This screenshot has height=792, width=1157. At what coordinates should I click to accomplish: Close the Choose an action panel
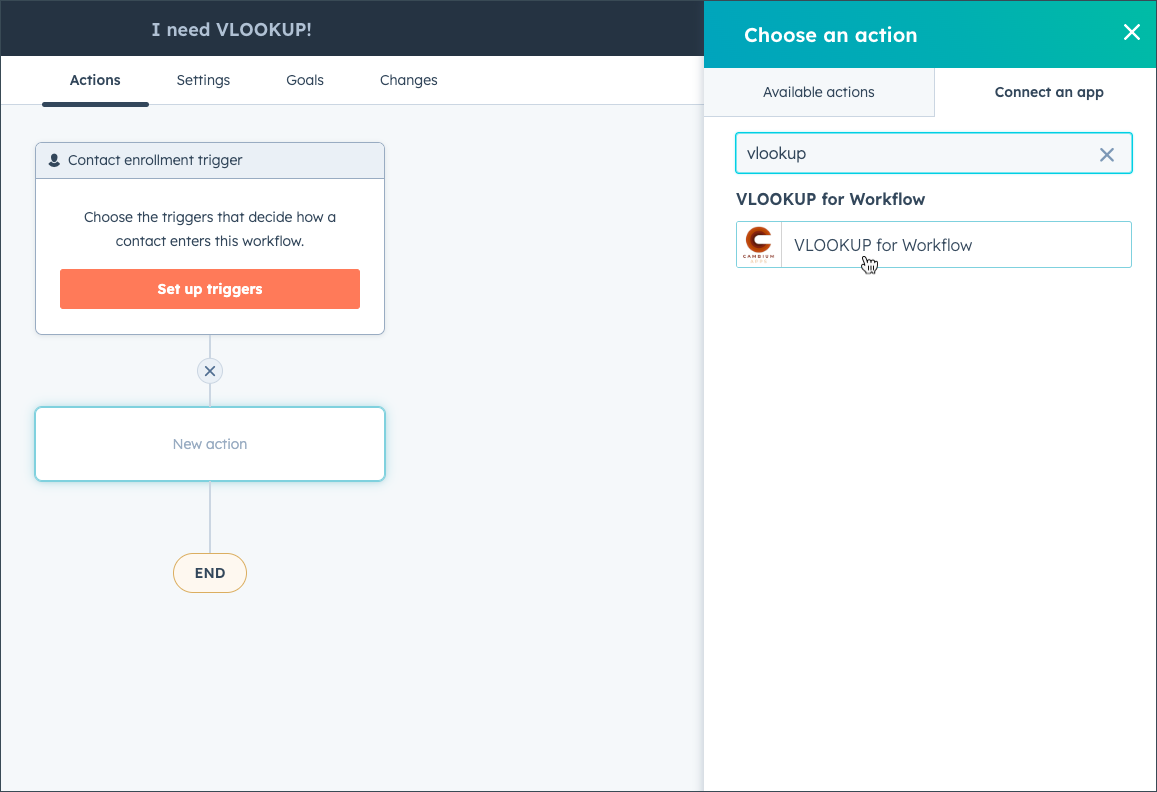1131,32
